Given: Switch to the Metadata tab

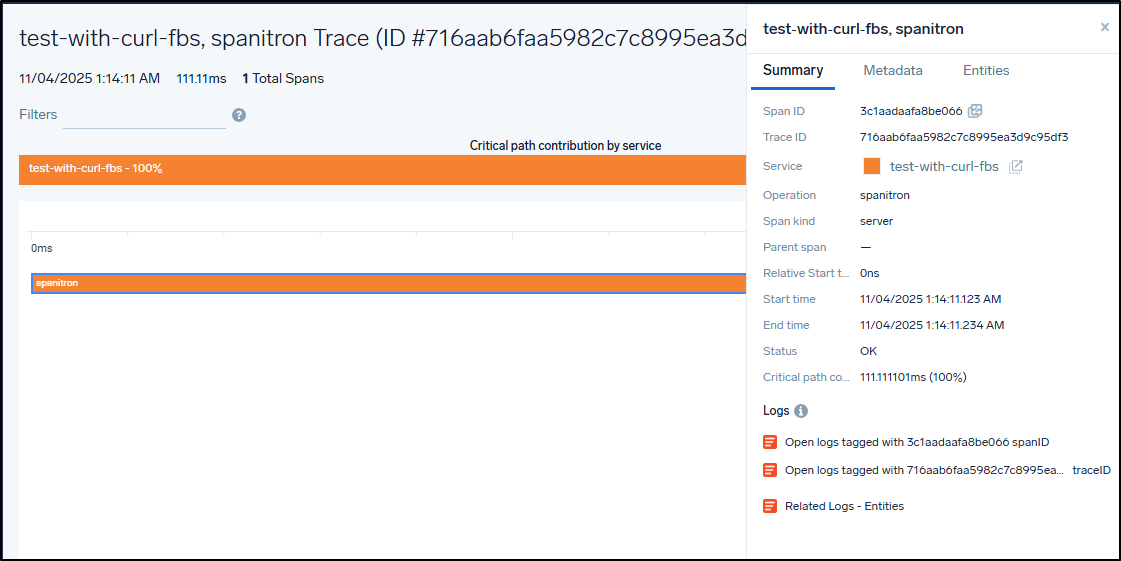Looking at the screenshot, I should (893, 71).
